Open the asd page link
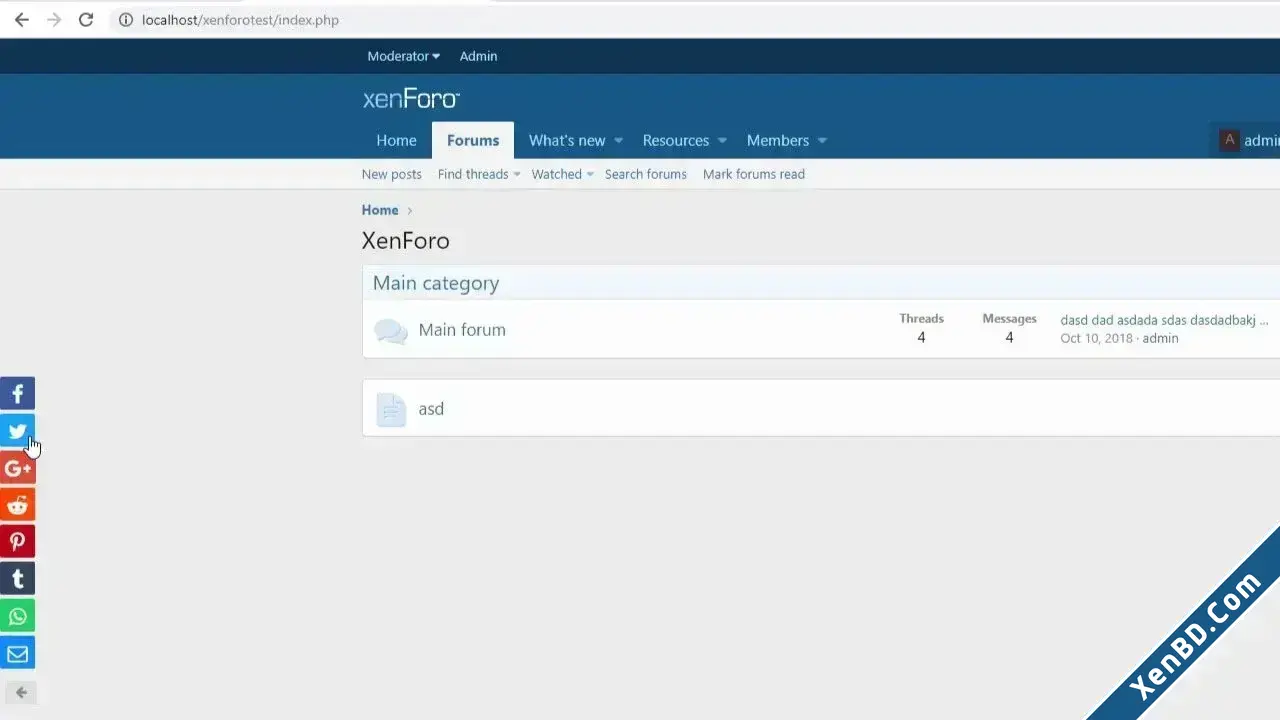Viewport: 1280px width, 720px height. [431, 409]
